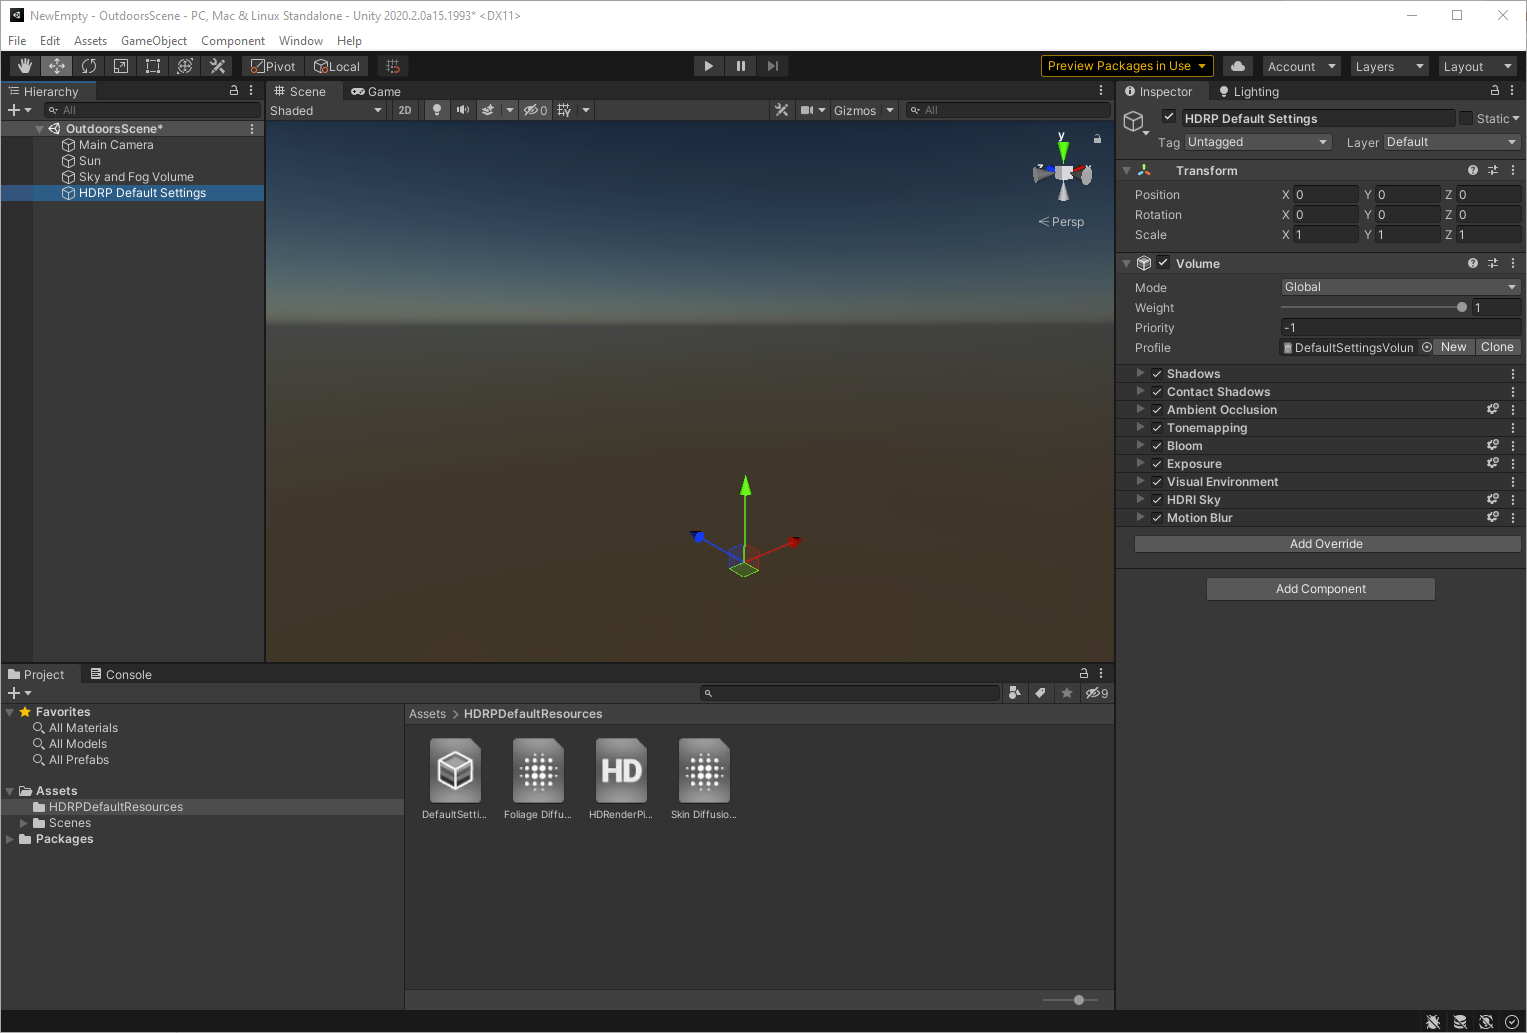Toggle scene lighting bulb icon

point(437,110)
